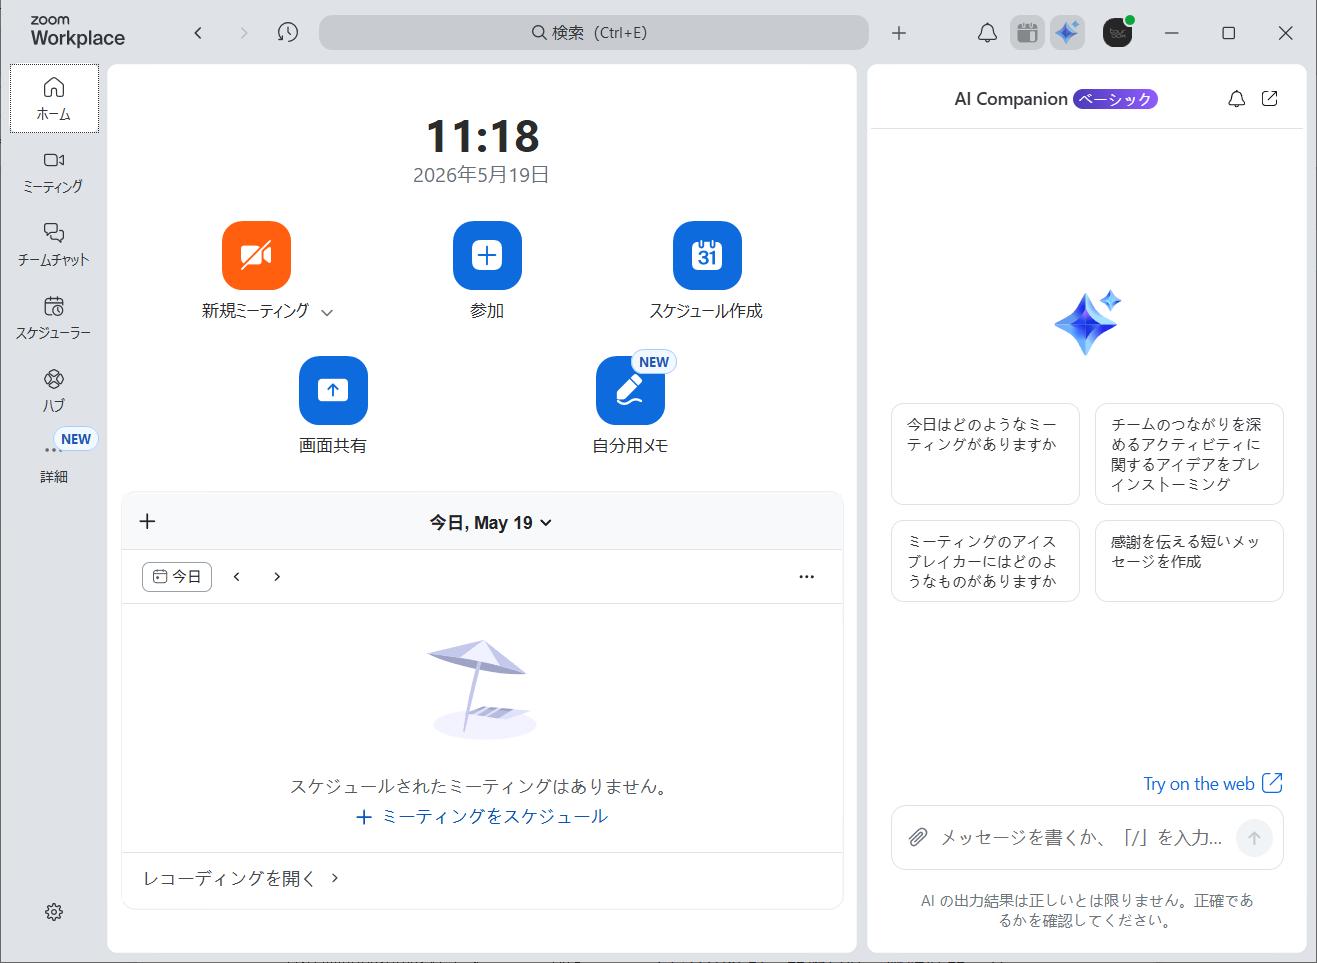Maximize the Zoom Workplace window
Viewport: 1317px width, 963px height.
coord(1229,33)
